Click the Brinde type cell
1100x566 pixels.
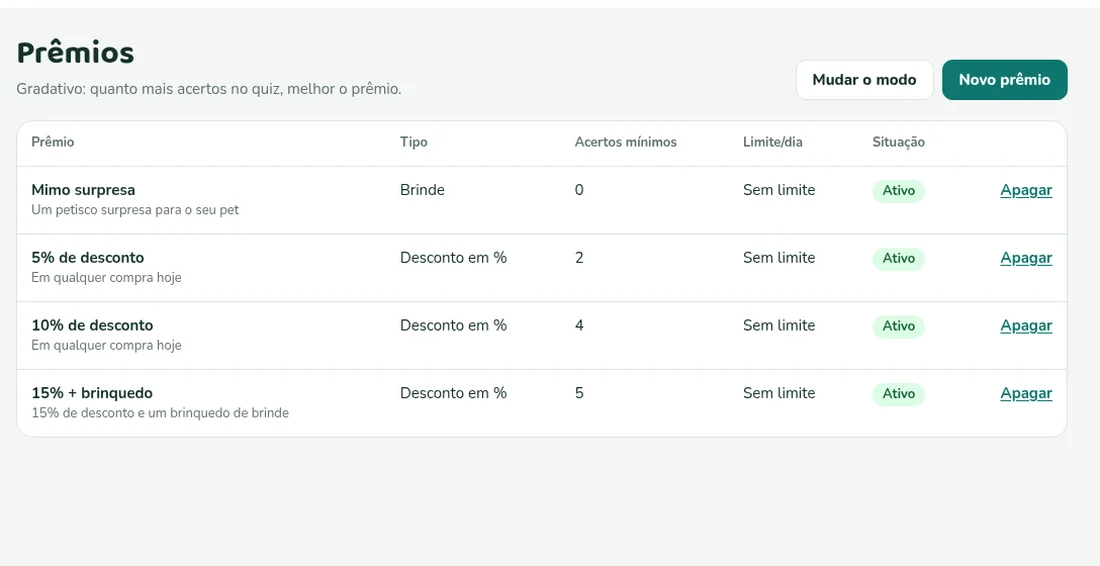[422, 190]
